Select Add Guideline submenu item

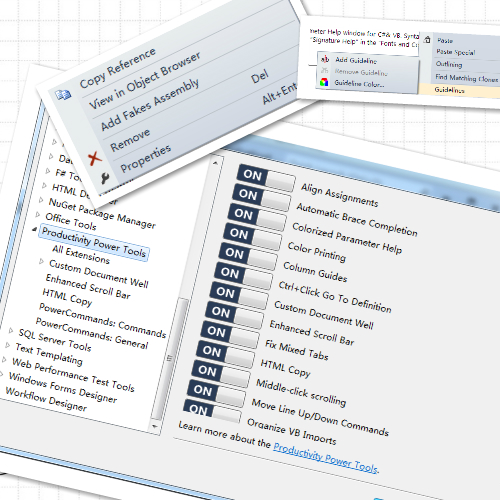[356, 60]
